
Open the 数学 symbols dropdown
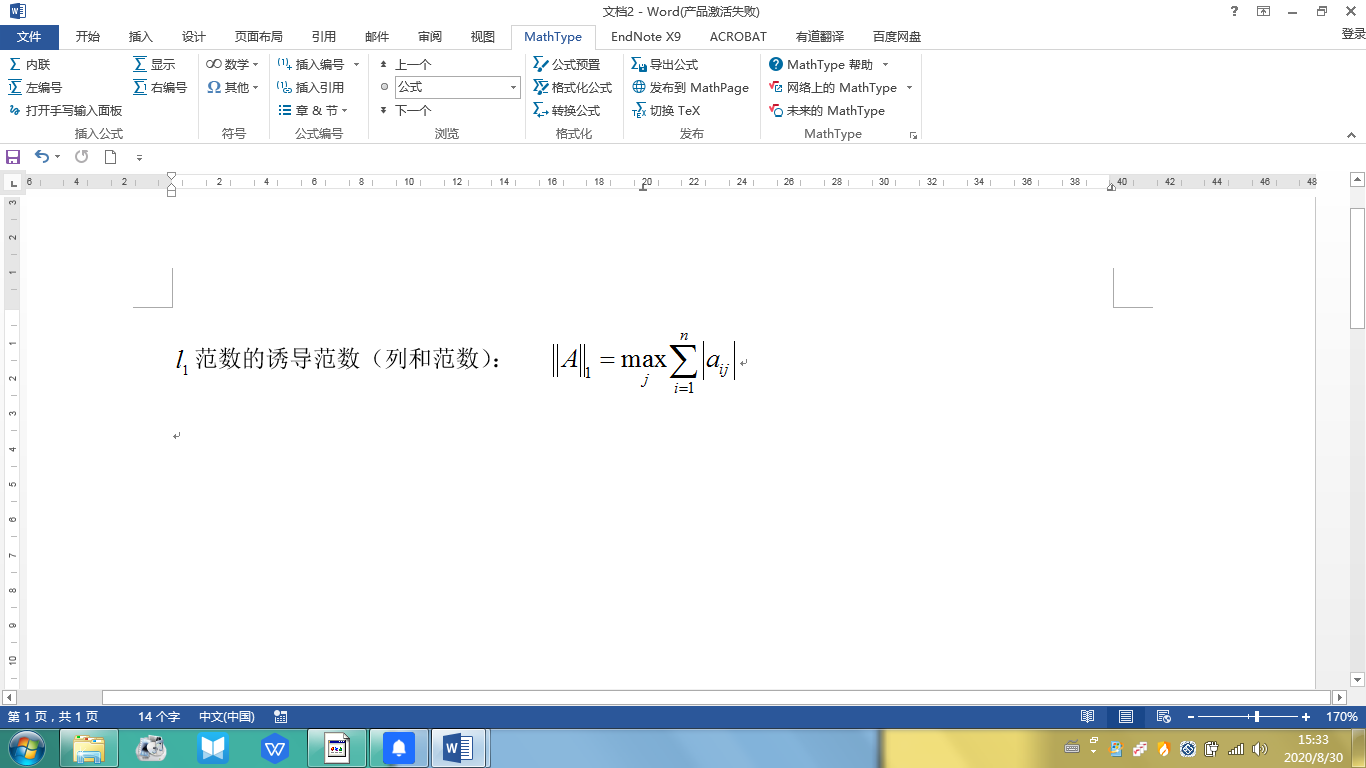(x=232, y=64)
